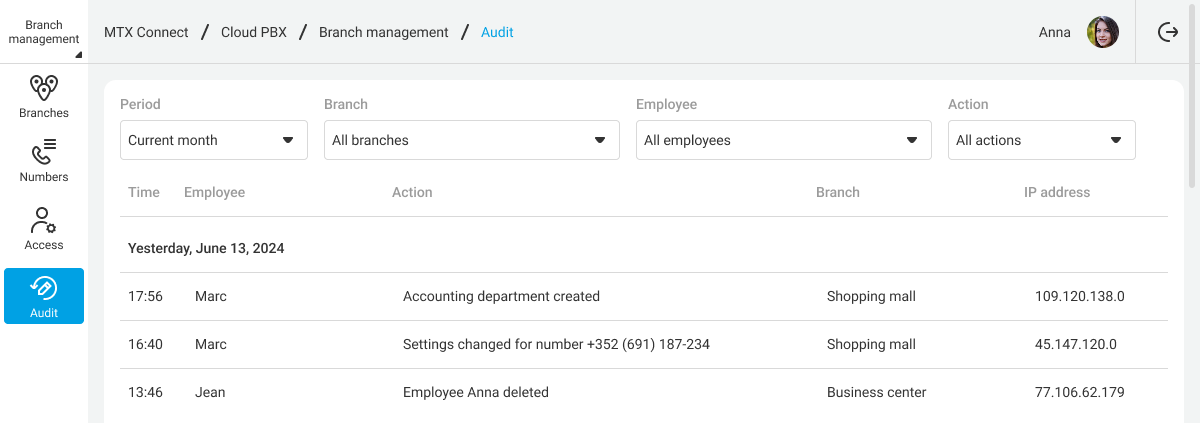Click the logout icon
The height and width of the screenshot is (423, 1200).
point(1168,32)
